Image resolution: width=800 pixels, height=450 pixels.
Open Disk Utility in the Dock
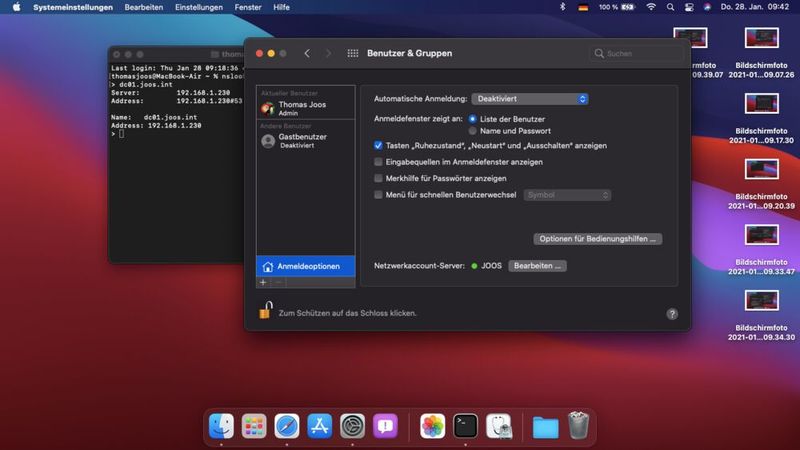tap(498, 426)
